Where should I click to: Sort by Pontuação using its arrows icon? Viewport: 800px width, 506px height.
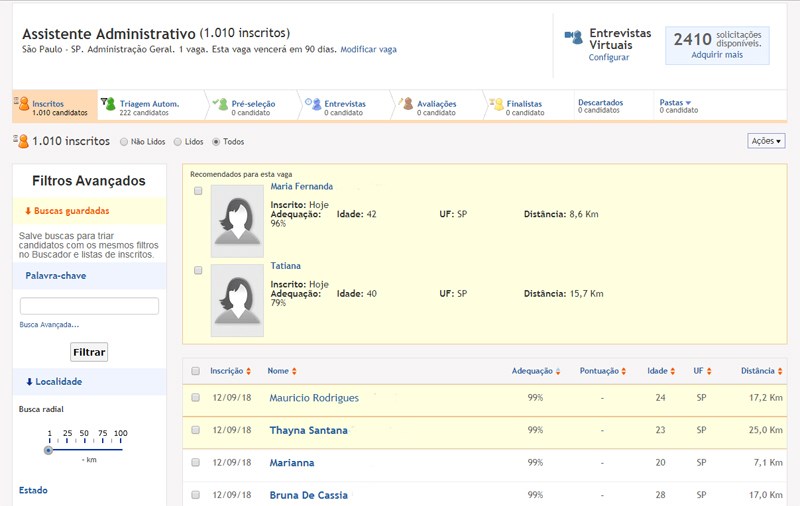623,371
